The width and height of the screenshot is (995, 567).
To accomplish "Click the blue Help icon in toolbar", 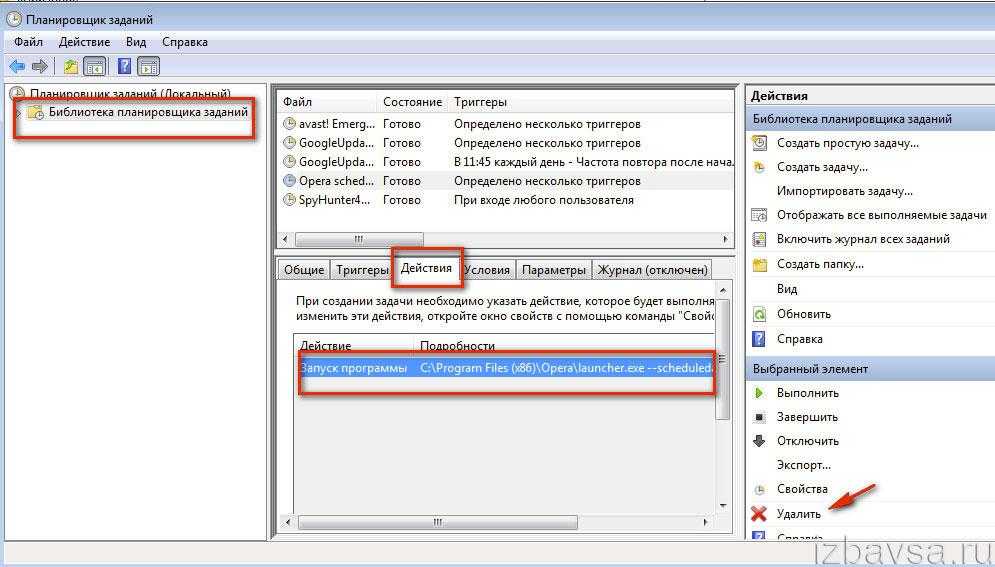I will [124, 67].
